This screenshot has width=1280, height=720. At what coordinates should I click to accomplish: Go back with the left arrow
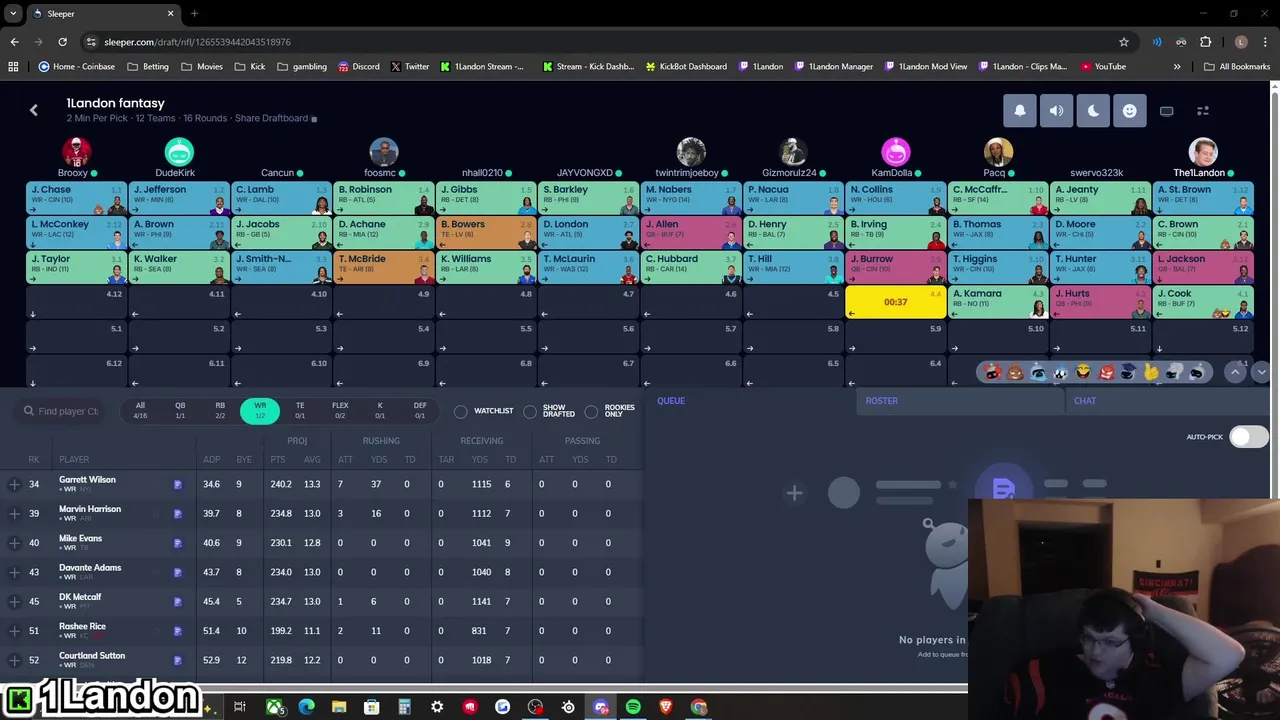coord(33,110)
